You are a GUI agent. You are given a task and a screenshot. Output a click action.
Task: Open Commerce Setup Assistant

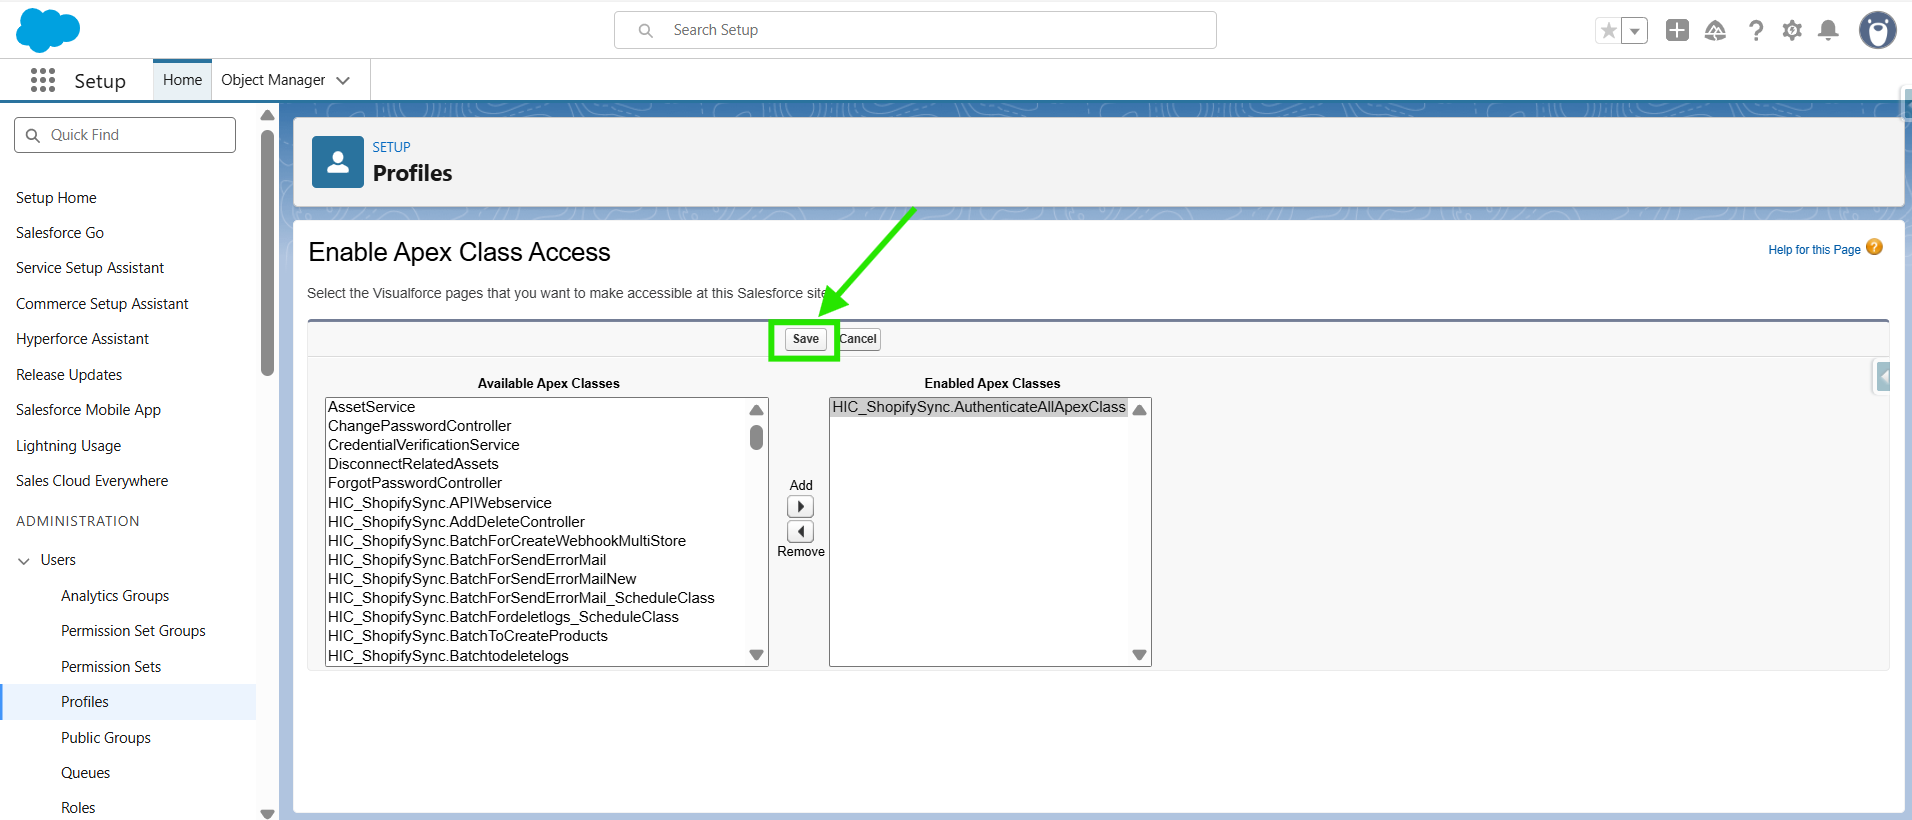(x=102, y=304)
